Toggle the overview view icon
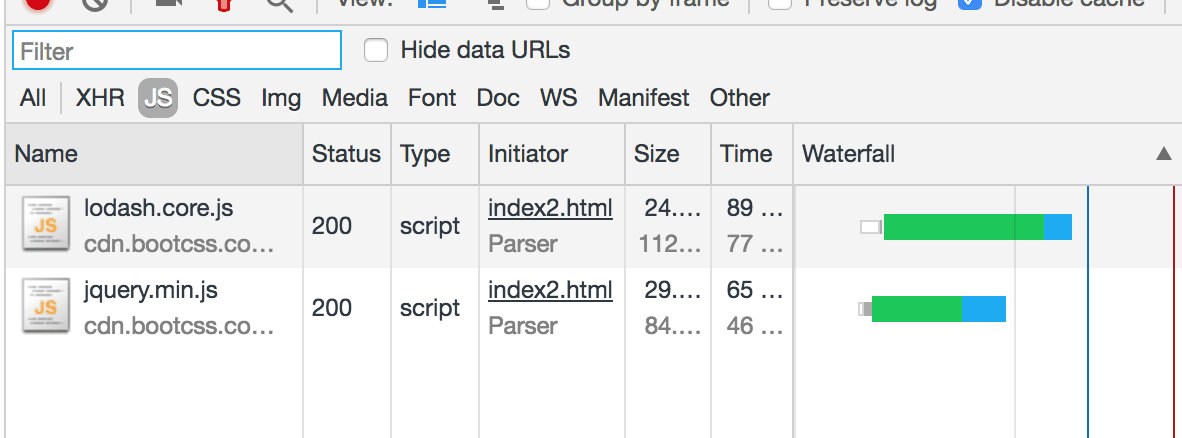This screenshot has height=438, width=1182. (494, 3)
